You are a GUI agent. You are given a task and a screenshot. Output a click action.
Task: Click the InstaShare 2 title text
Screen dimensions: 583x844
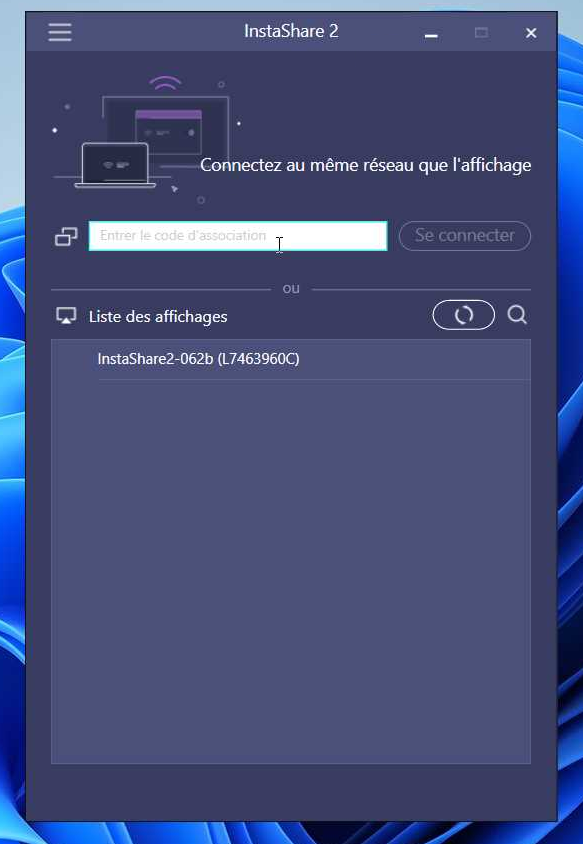pos(291,31)
